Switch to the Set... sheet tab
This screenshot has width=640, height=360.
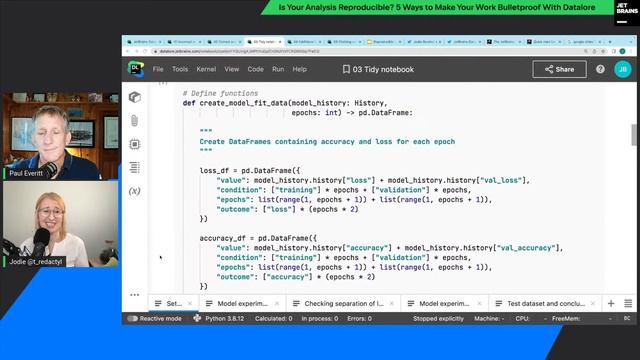173,304
